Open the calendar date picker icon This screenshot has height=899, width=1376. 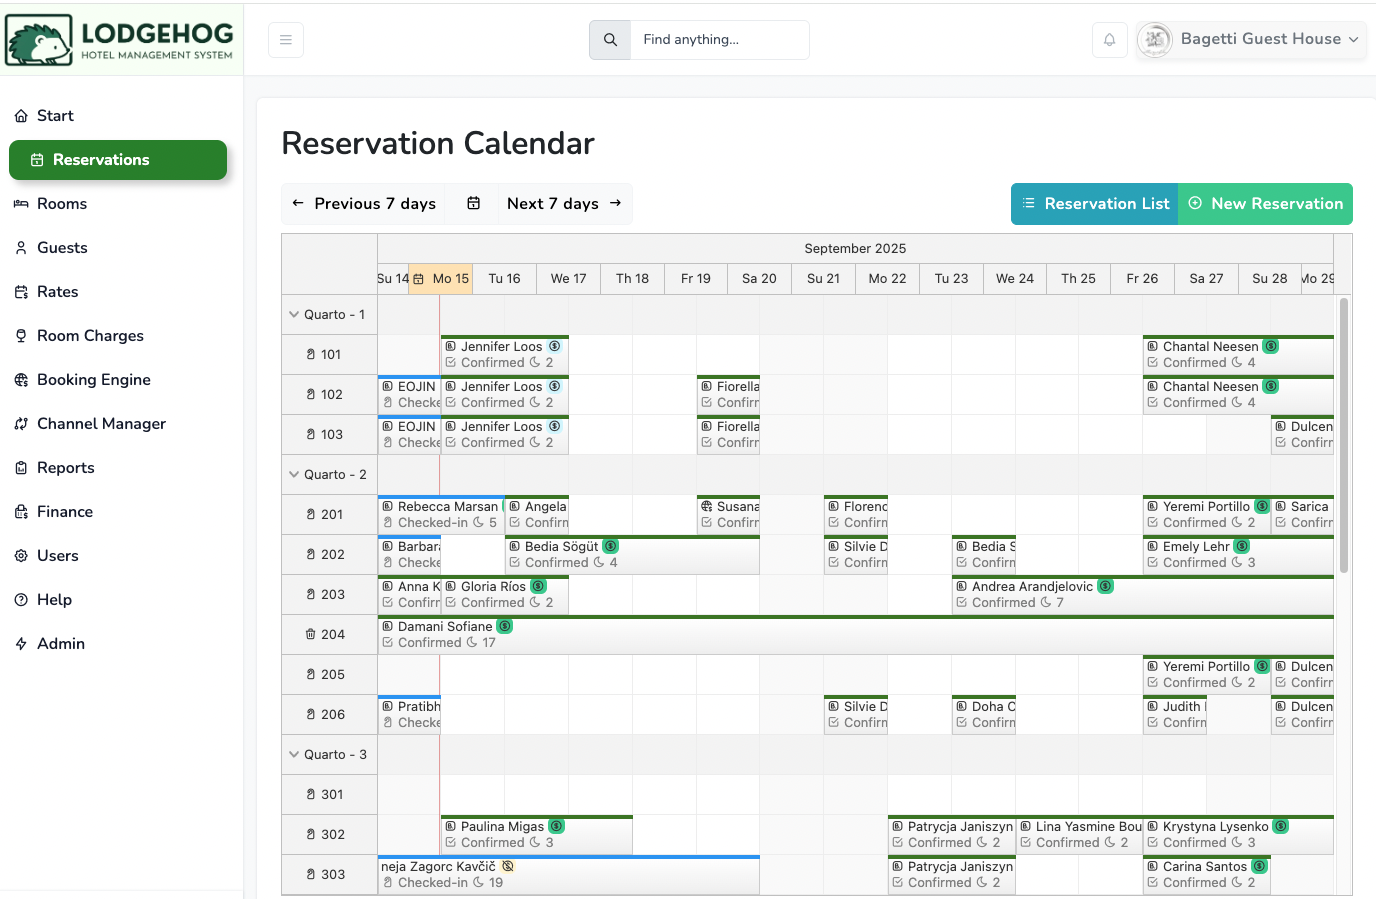point(474,203)
